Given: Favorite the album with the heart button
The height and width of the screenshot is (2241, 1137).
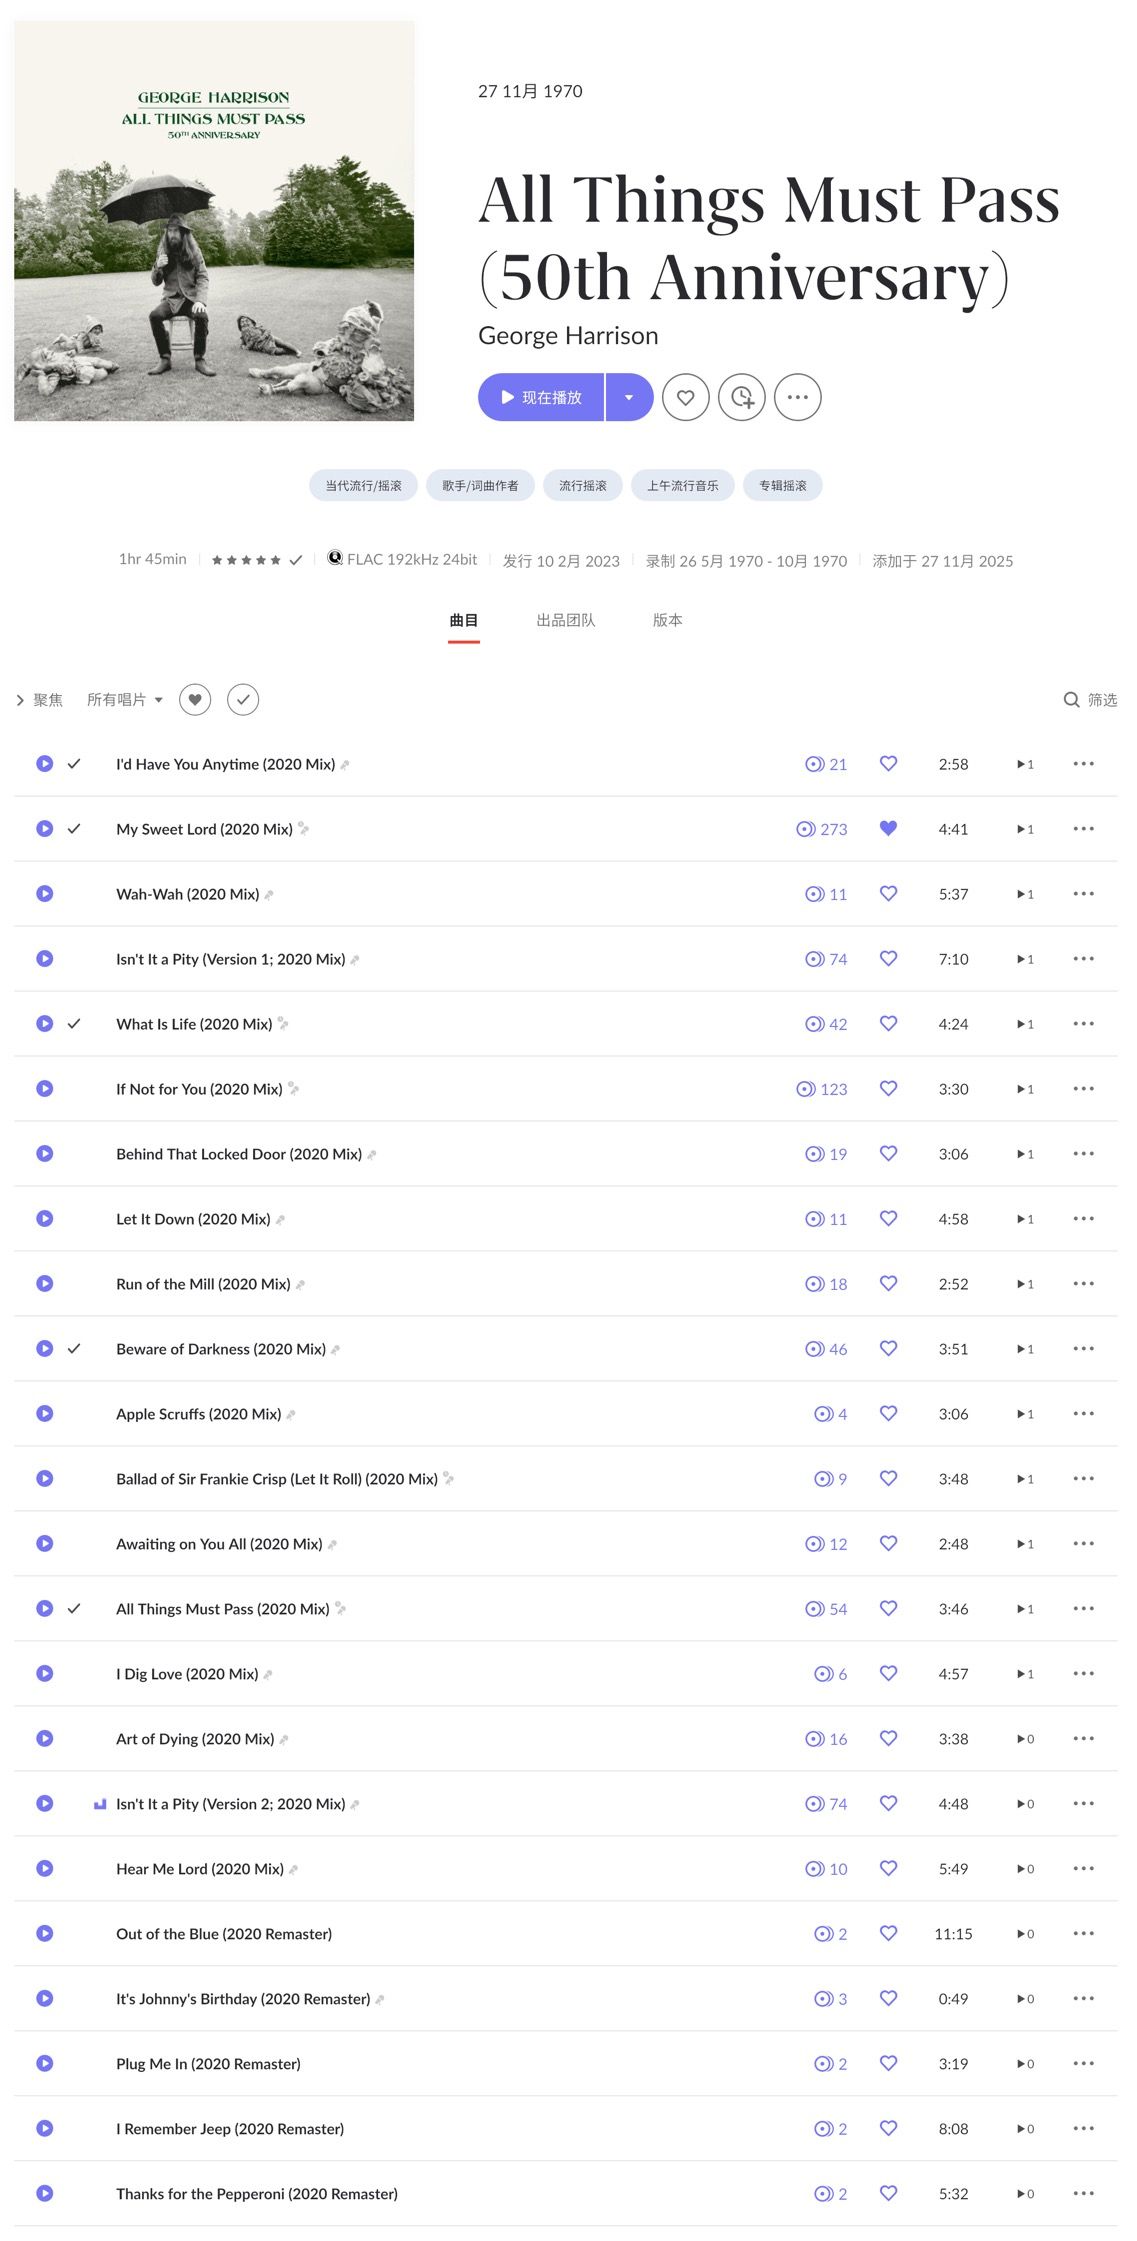Looking at the screenshot, I should pyautogui.click(x=685, y=398).
